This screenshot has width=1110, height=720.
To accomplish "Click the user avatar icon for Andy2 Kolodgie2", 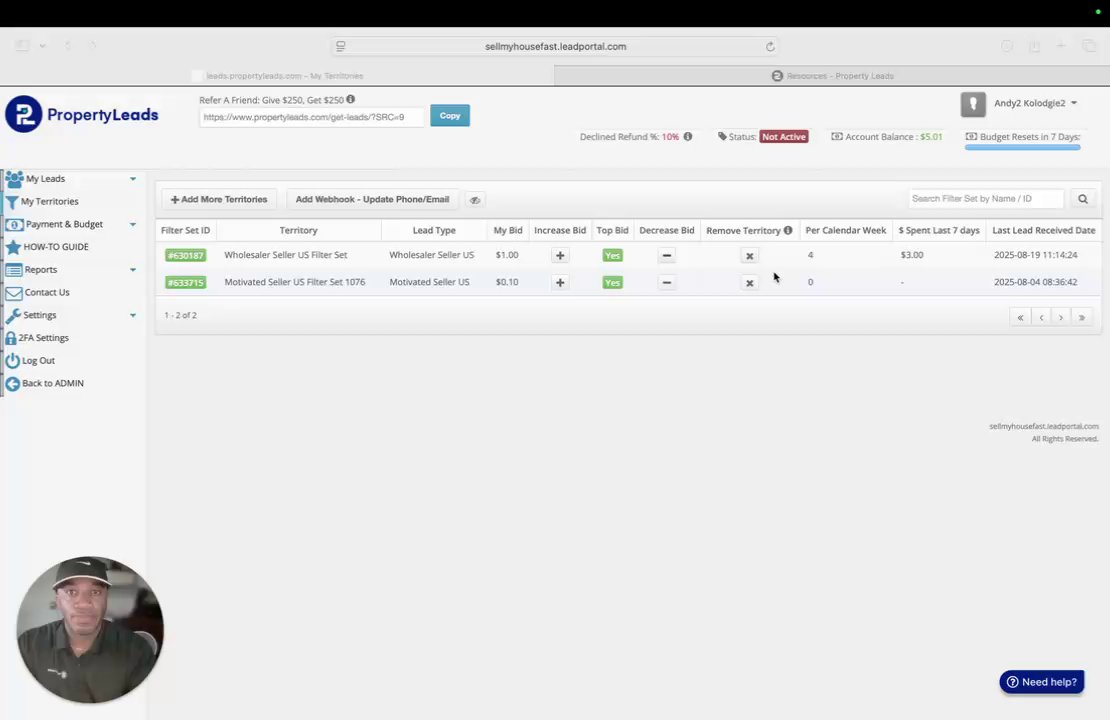I will click(x=973, y=104).
